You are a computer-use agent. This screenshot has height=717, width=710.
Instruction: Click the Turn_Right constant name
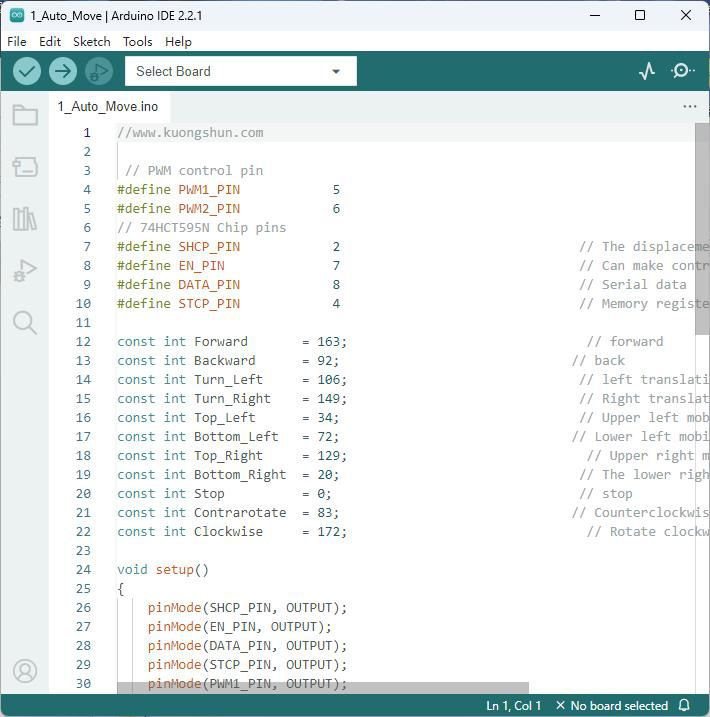232,399
